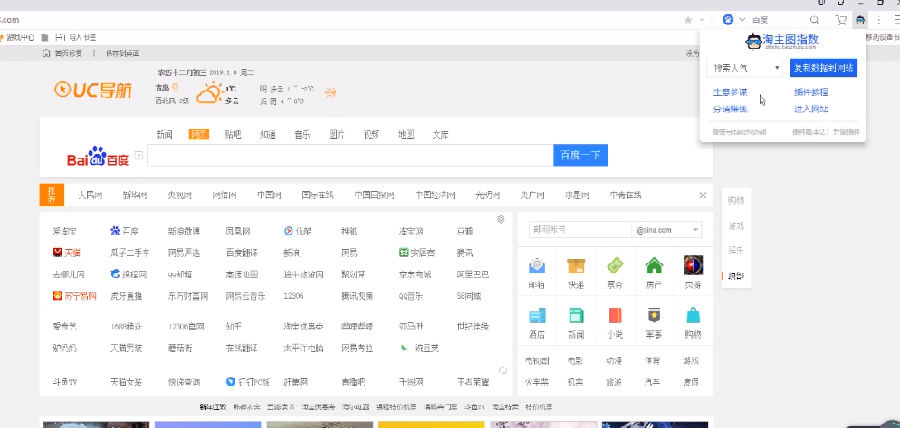Open the @sina.com email domain dropdown
Image resolution: width=900 pixels, height=428 pixels.
666,230
